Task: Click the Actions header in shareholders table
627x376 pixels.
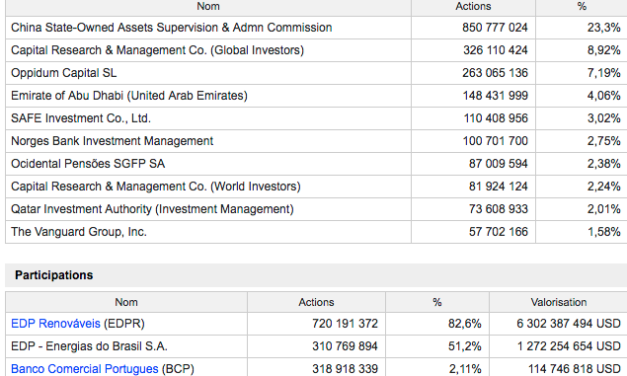Action: [x=473, y=6]
